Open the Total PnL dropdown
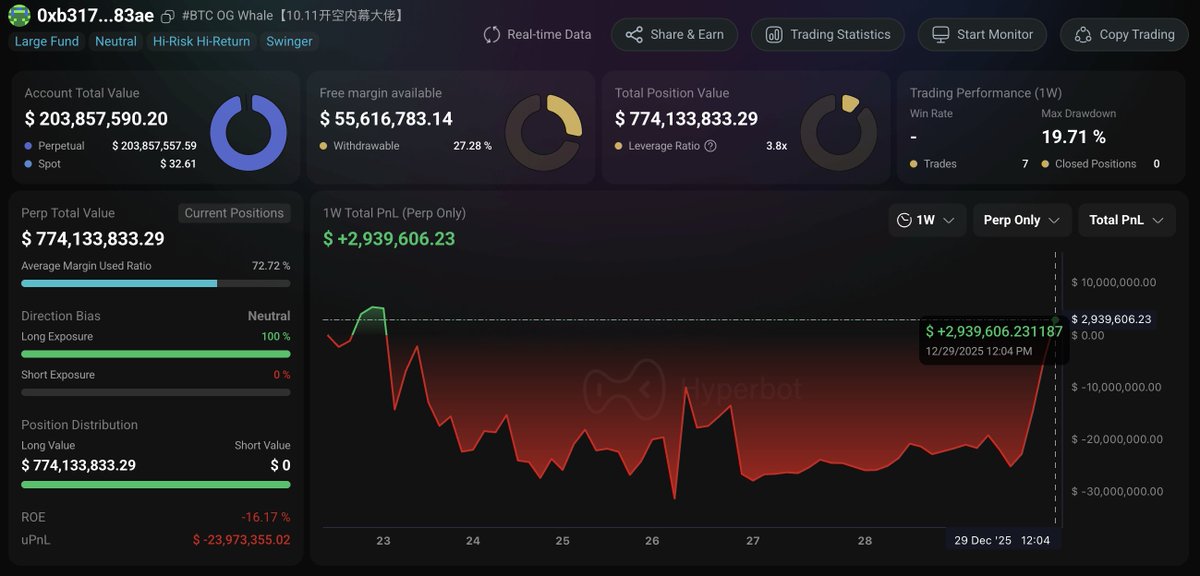The width and height of the screenshot is (1200, 576). tap(1127, 220)
